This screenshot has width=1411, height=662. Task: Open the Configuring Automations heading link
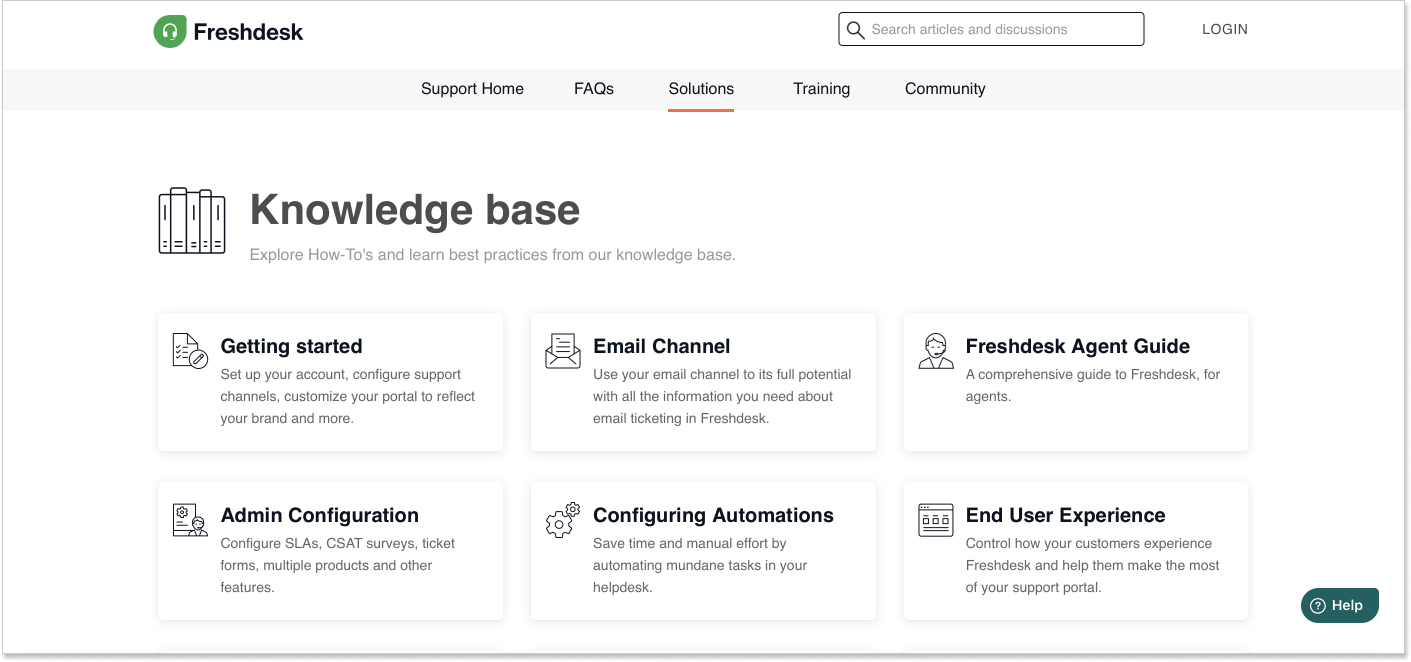(713, 516)
